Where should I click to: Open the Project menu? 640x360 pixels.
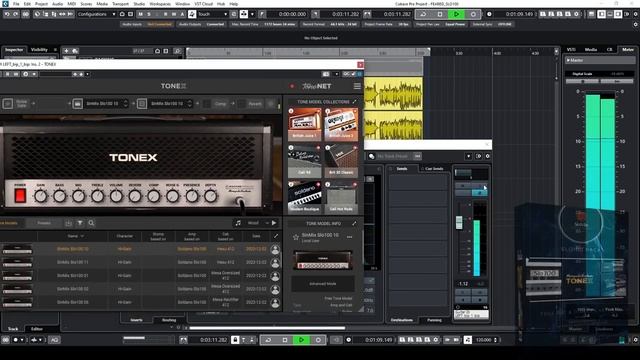coord(41,4)
